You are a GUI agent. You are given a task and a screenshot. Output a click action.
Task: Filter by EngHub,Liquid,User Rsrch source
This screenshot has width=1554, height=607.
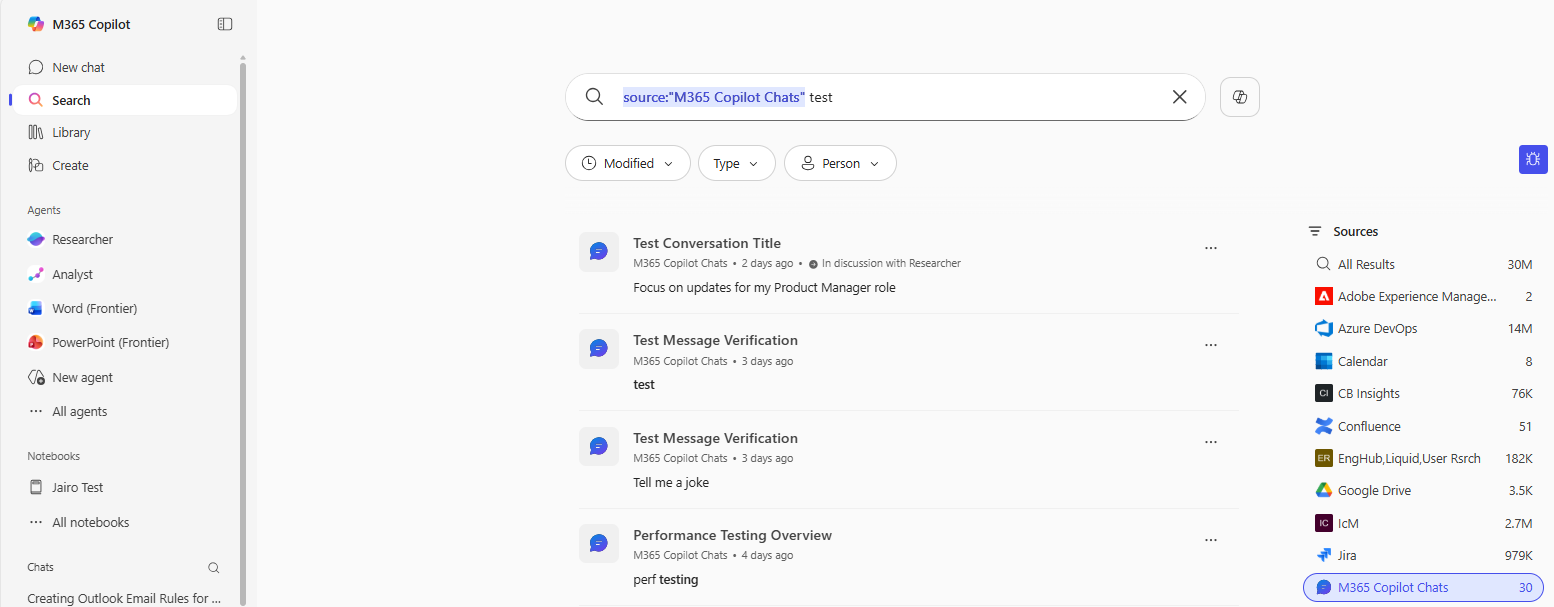tap(1423, 458)
